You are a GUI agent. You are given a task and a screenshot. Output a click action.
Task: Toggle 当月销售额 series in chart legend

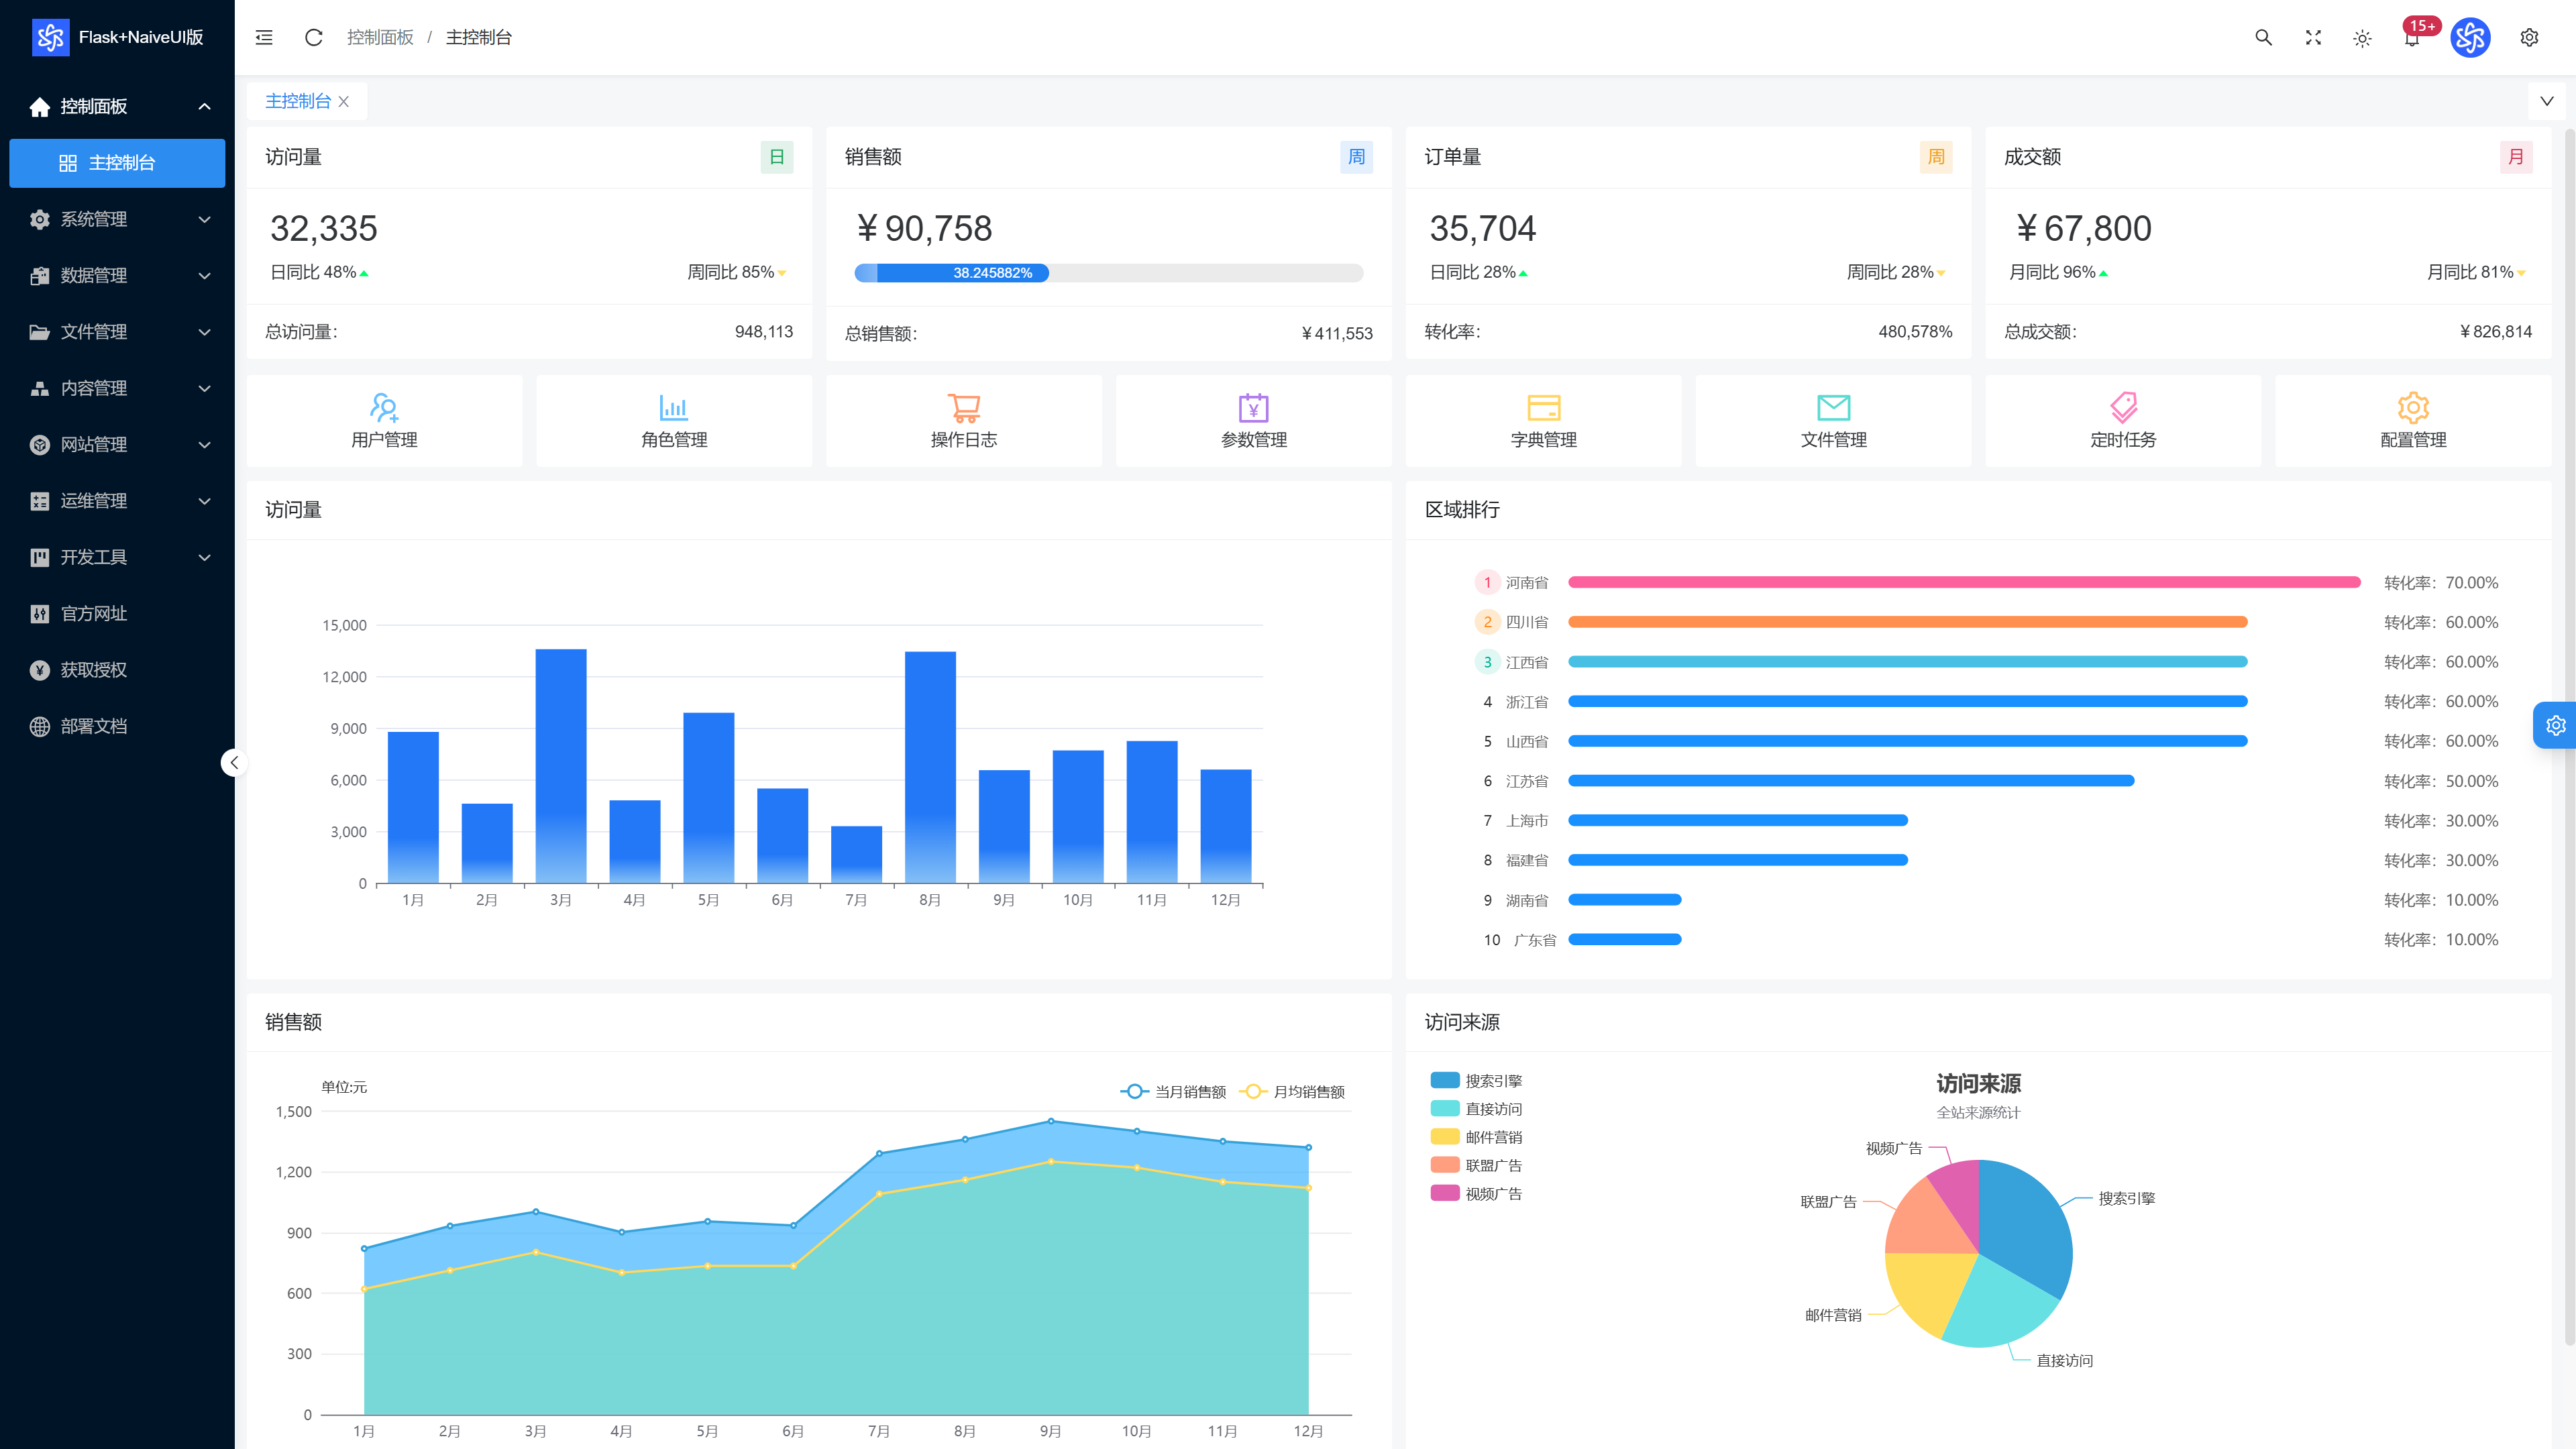1173,1091
